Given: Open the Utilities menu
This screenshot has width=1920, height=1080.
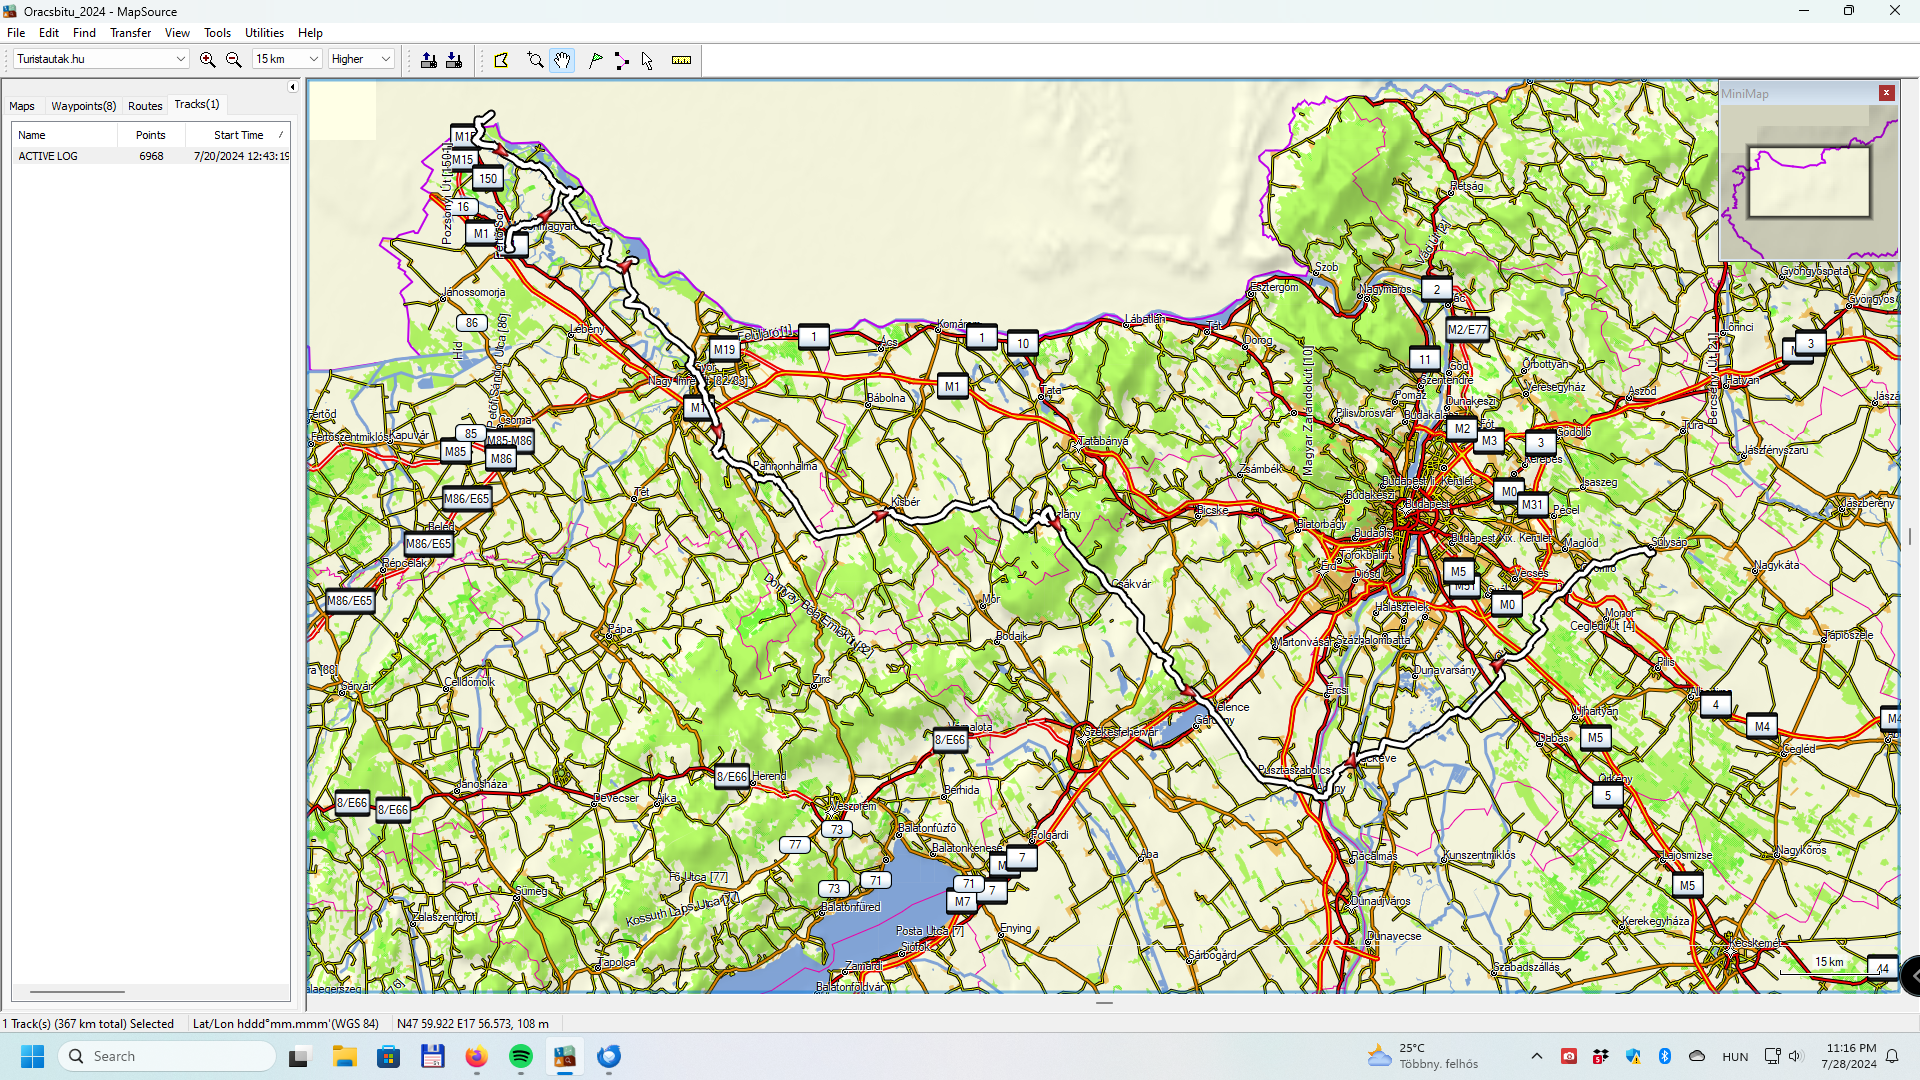Looking at the screenshot, I should tap(264, 33).
